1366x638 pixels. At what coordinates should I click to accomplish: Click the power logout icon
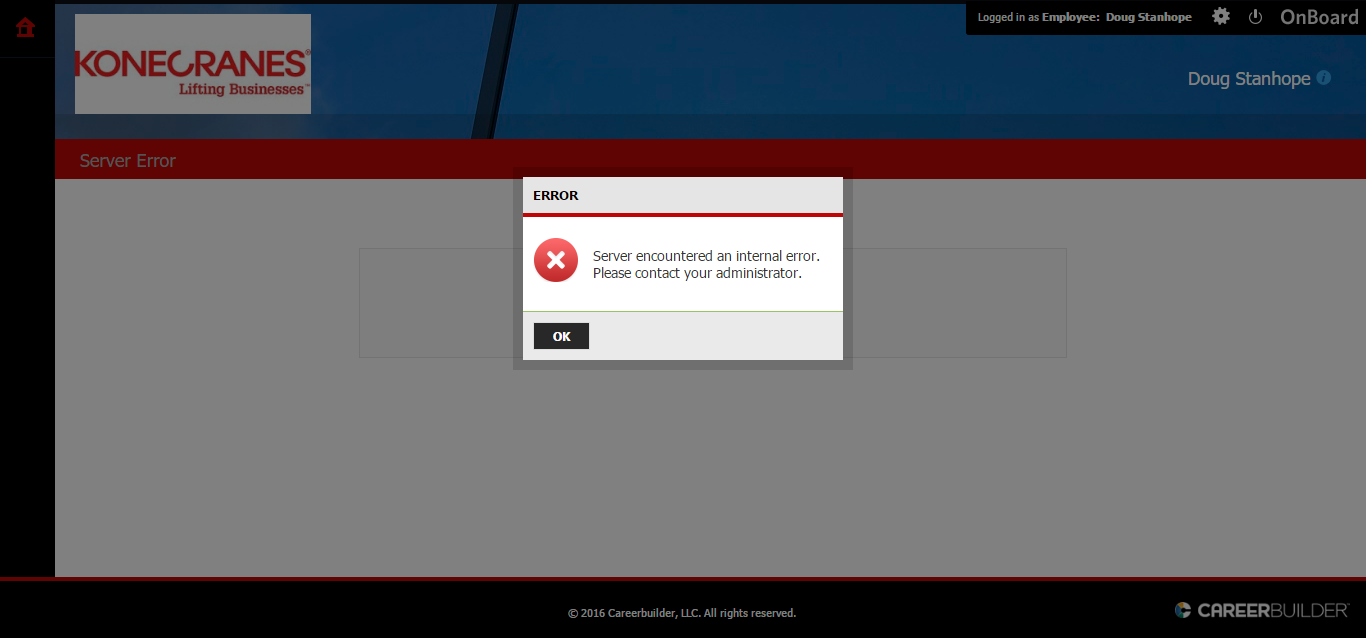point(1256,17)
